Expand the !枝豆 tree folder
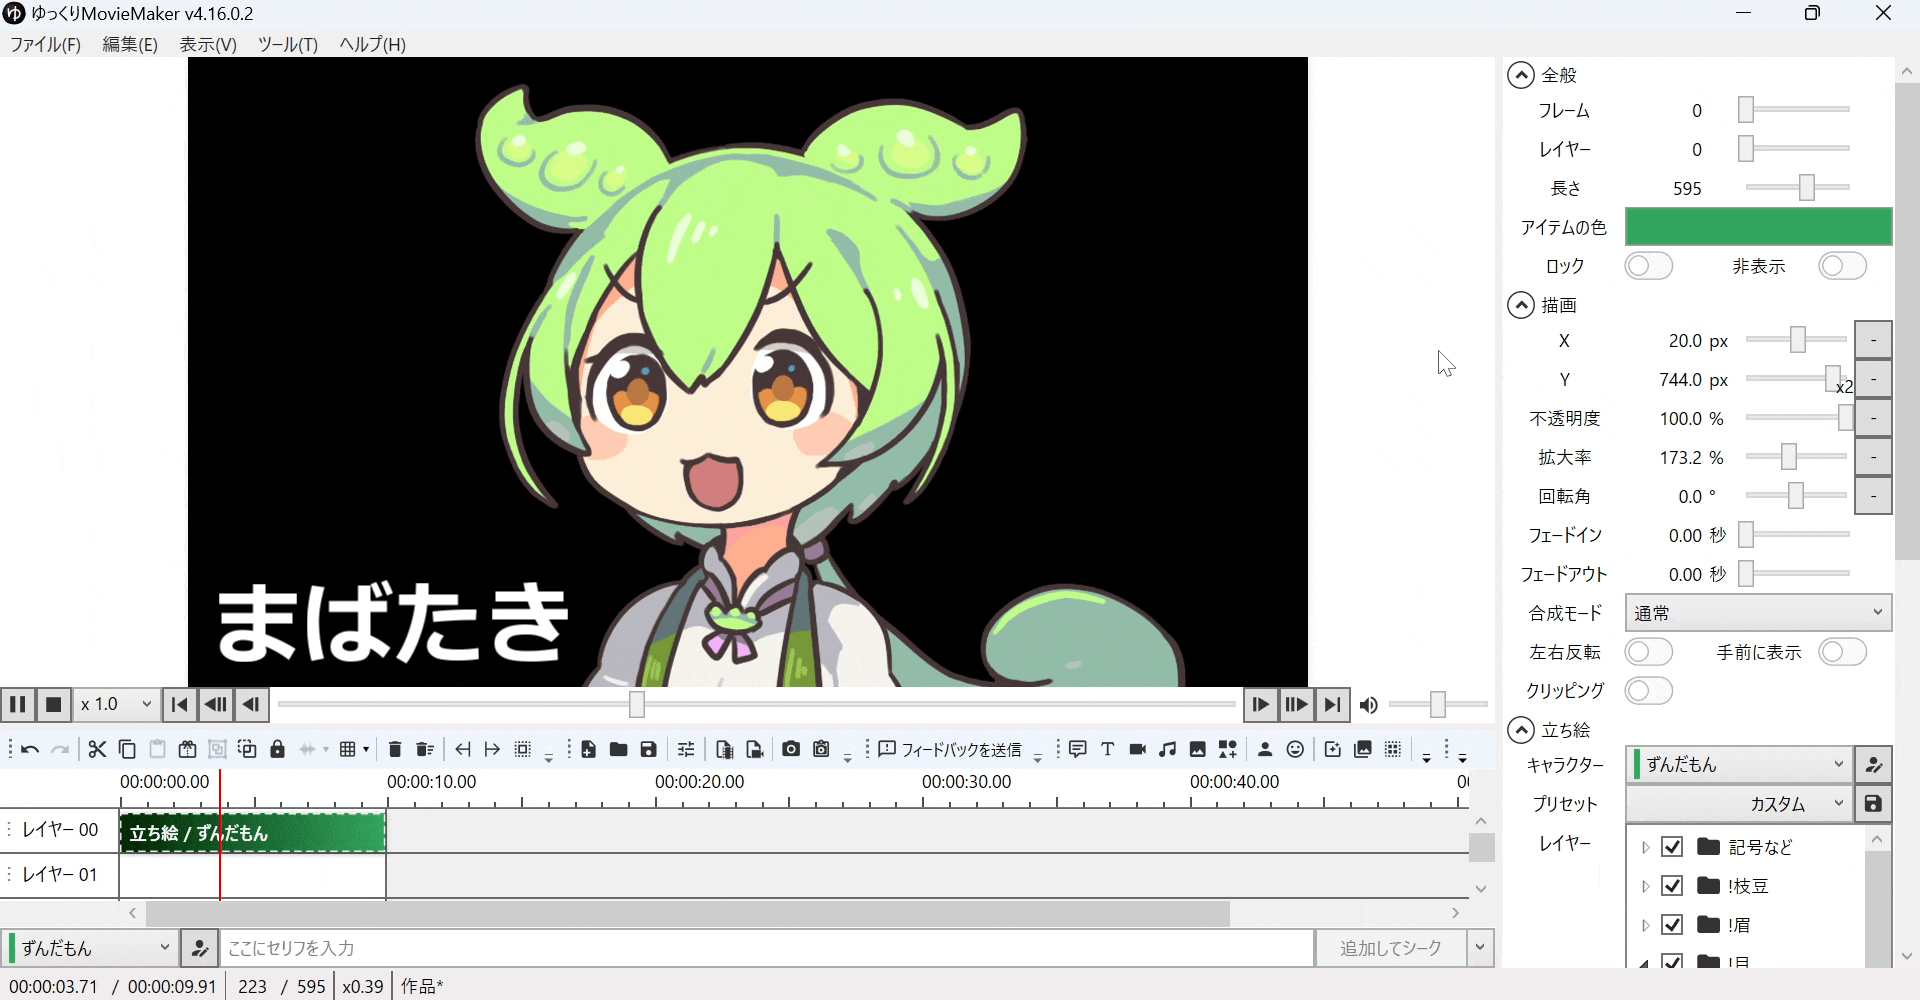Viewport: 1920px width, 1000px height. [1645, 886]
